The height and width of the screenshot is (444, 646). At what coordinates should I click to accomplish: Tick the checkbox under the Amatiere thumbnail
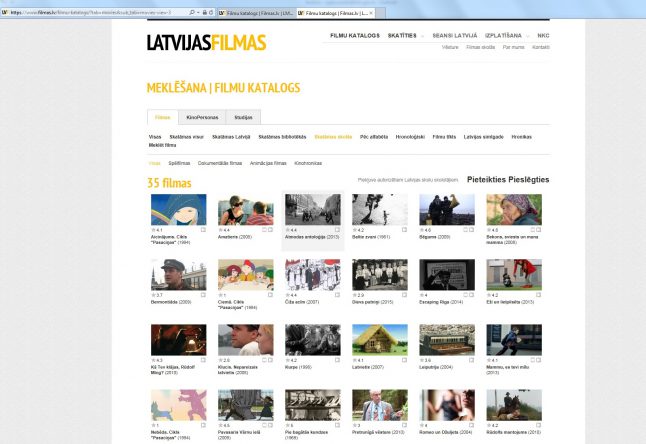(269, 229)
